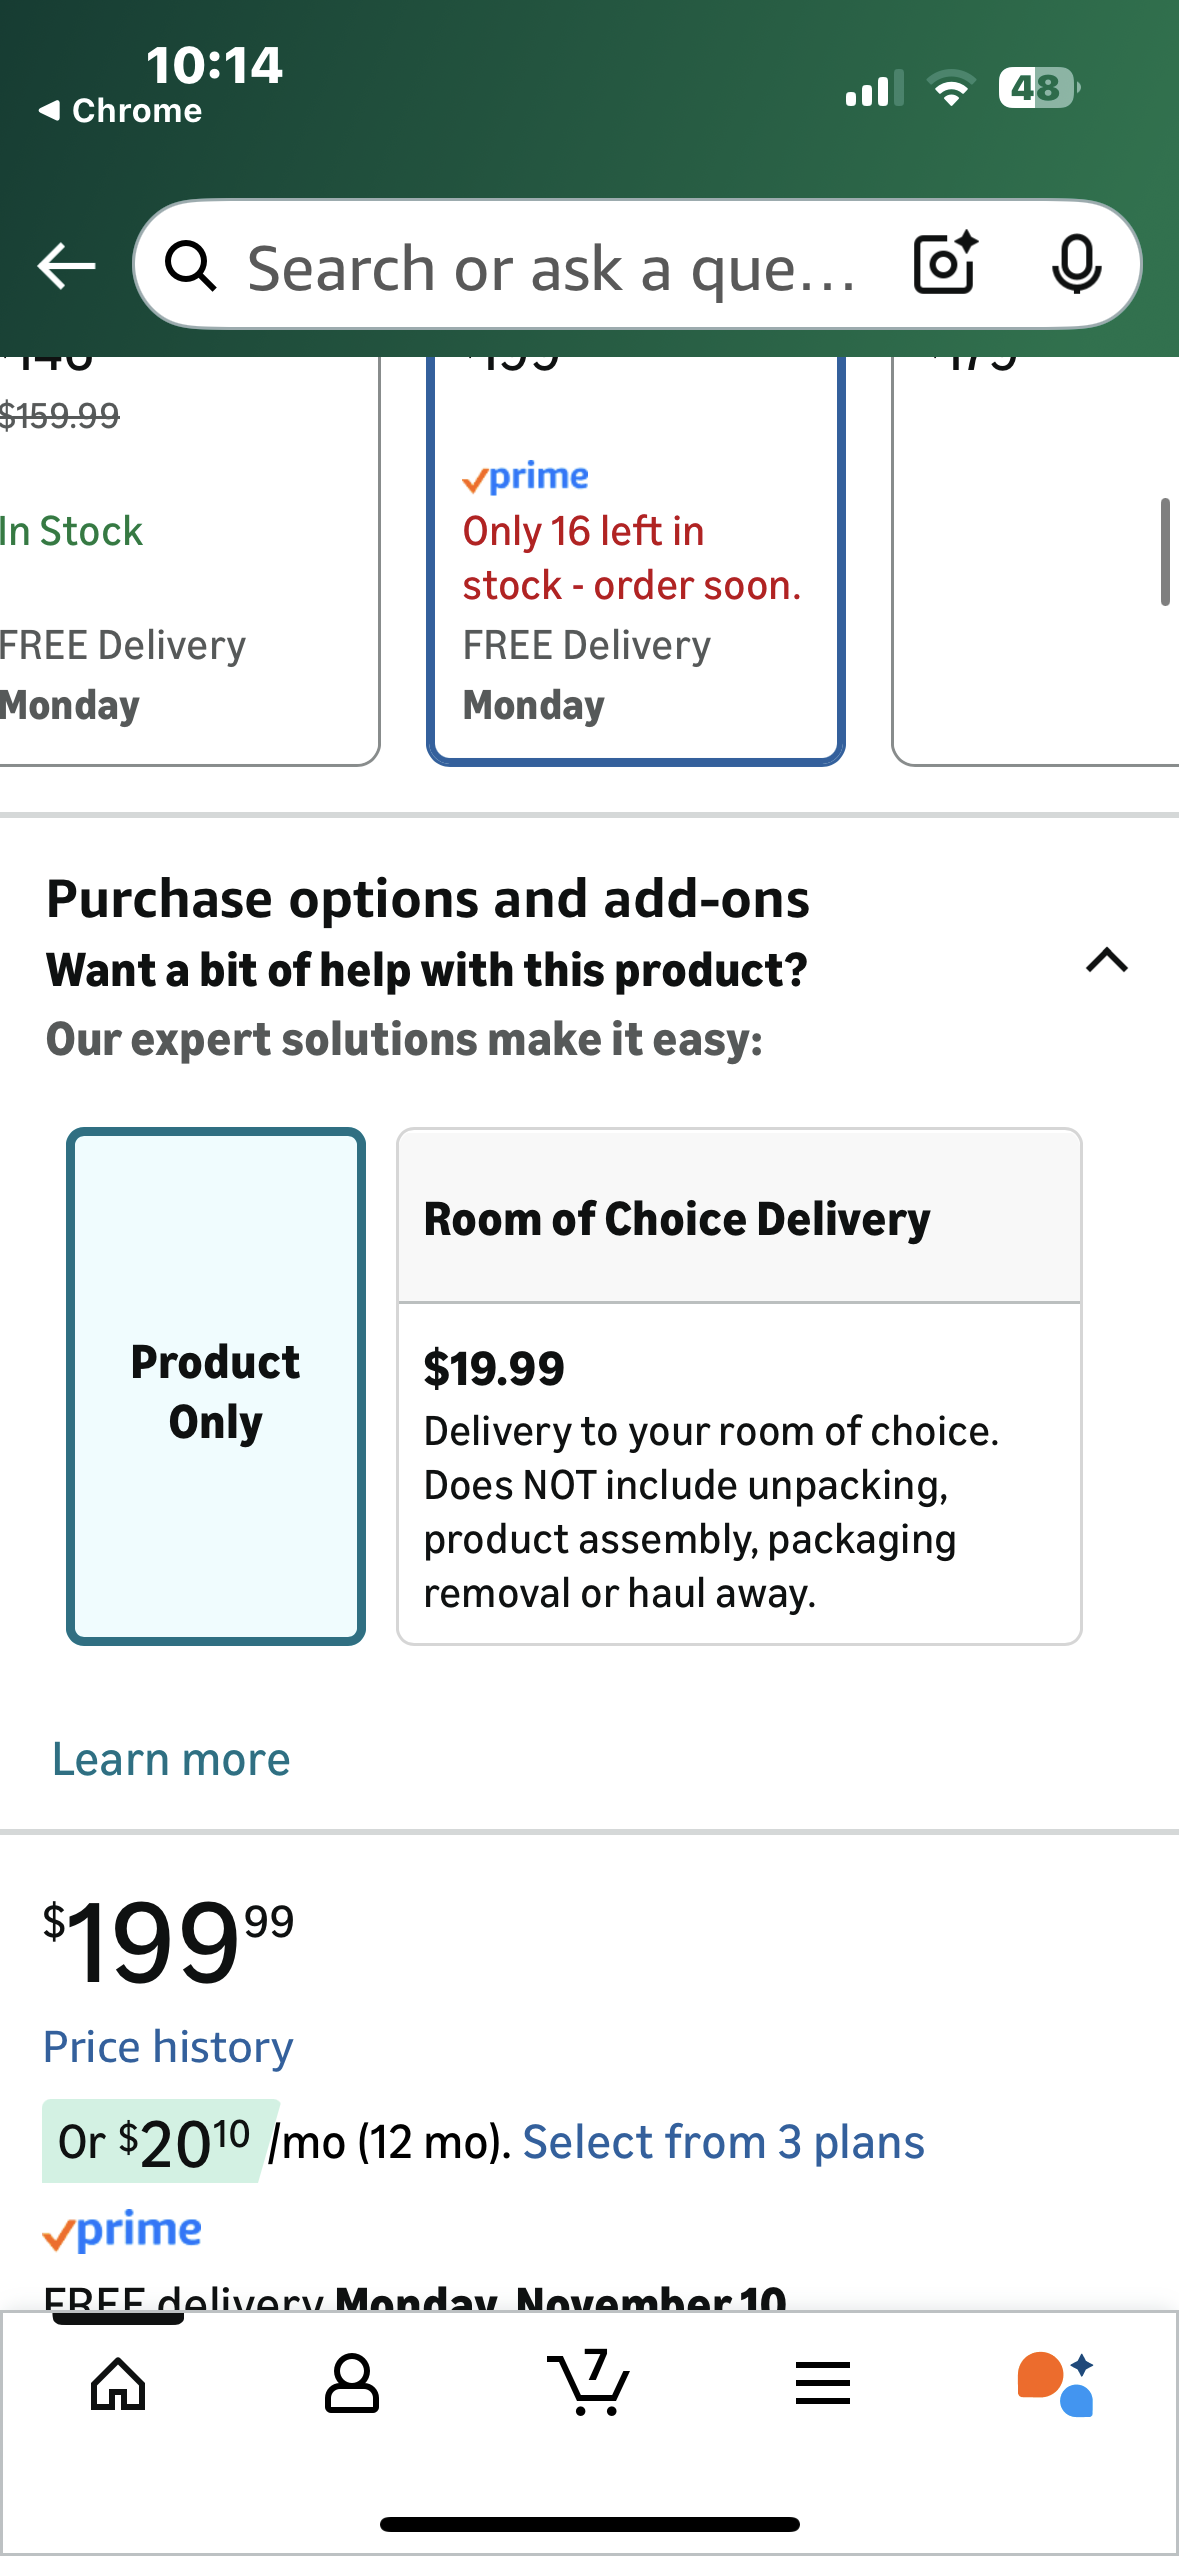1179x2556 pixels.
Task: Select the 'Only 16 left' prime offer card
Action: [x=636, y=560]
